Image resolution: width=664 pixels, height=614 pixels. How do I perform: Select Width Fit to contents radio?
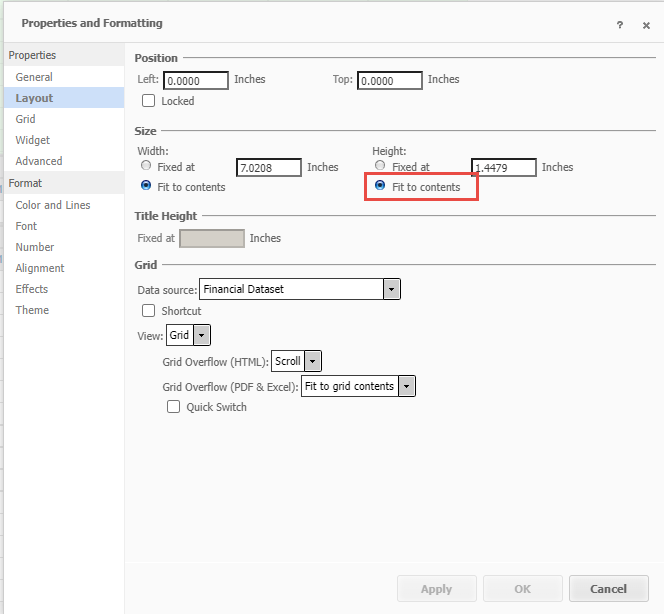tap(146, 185)
